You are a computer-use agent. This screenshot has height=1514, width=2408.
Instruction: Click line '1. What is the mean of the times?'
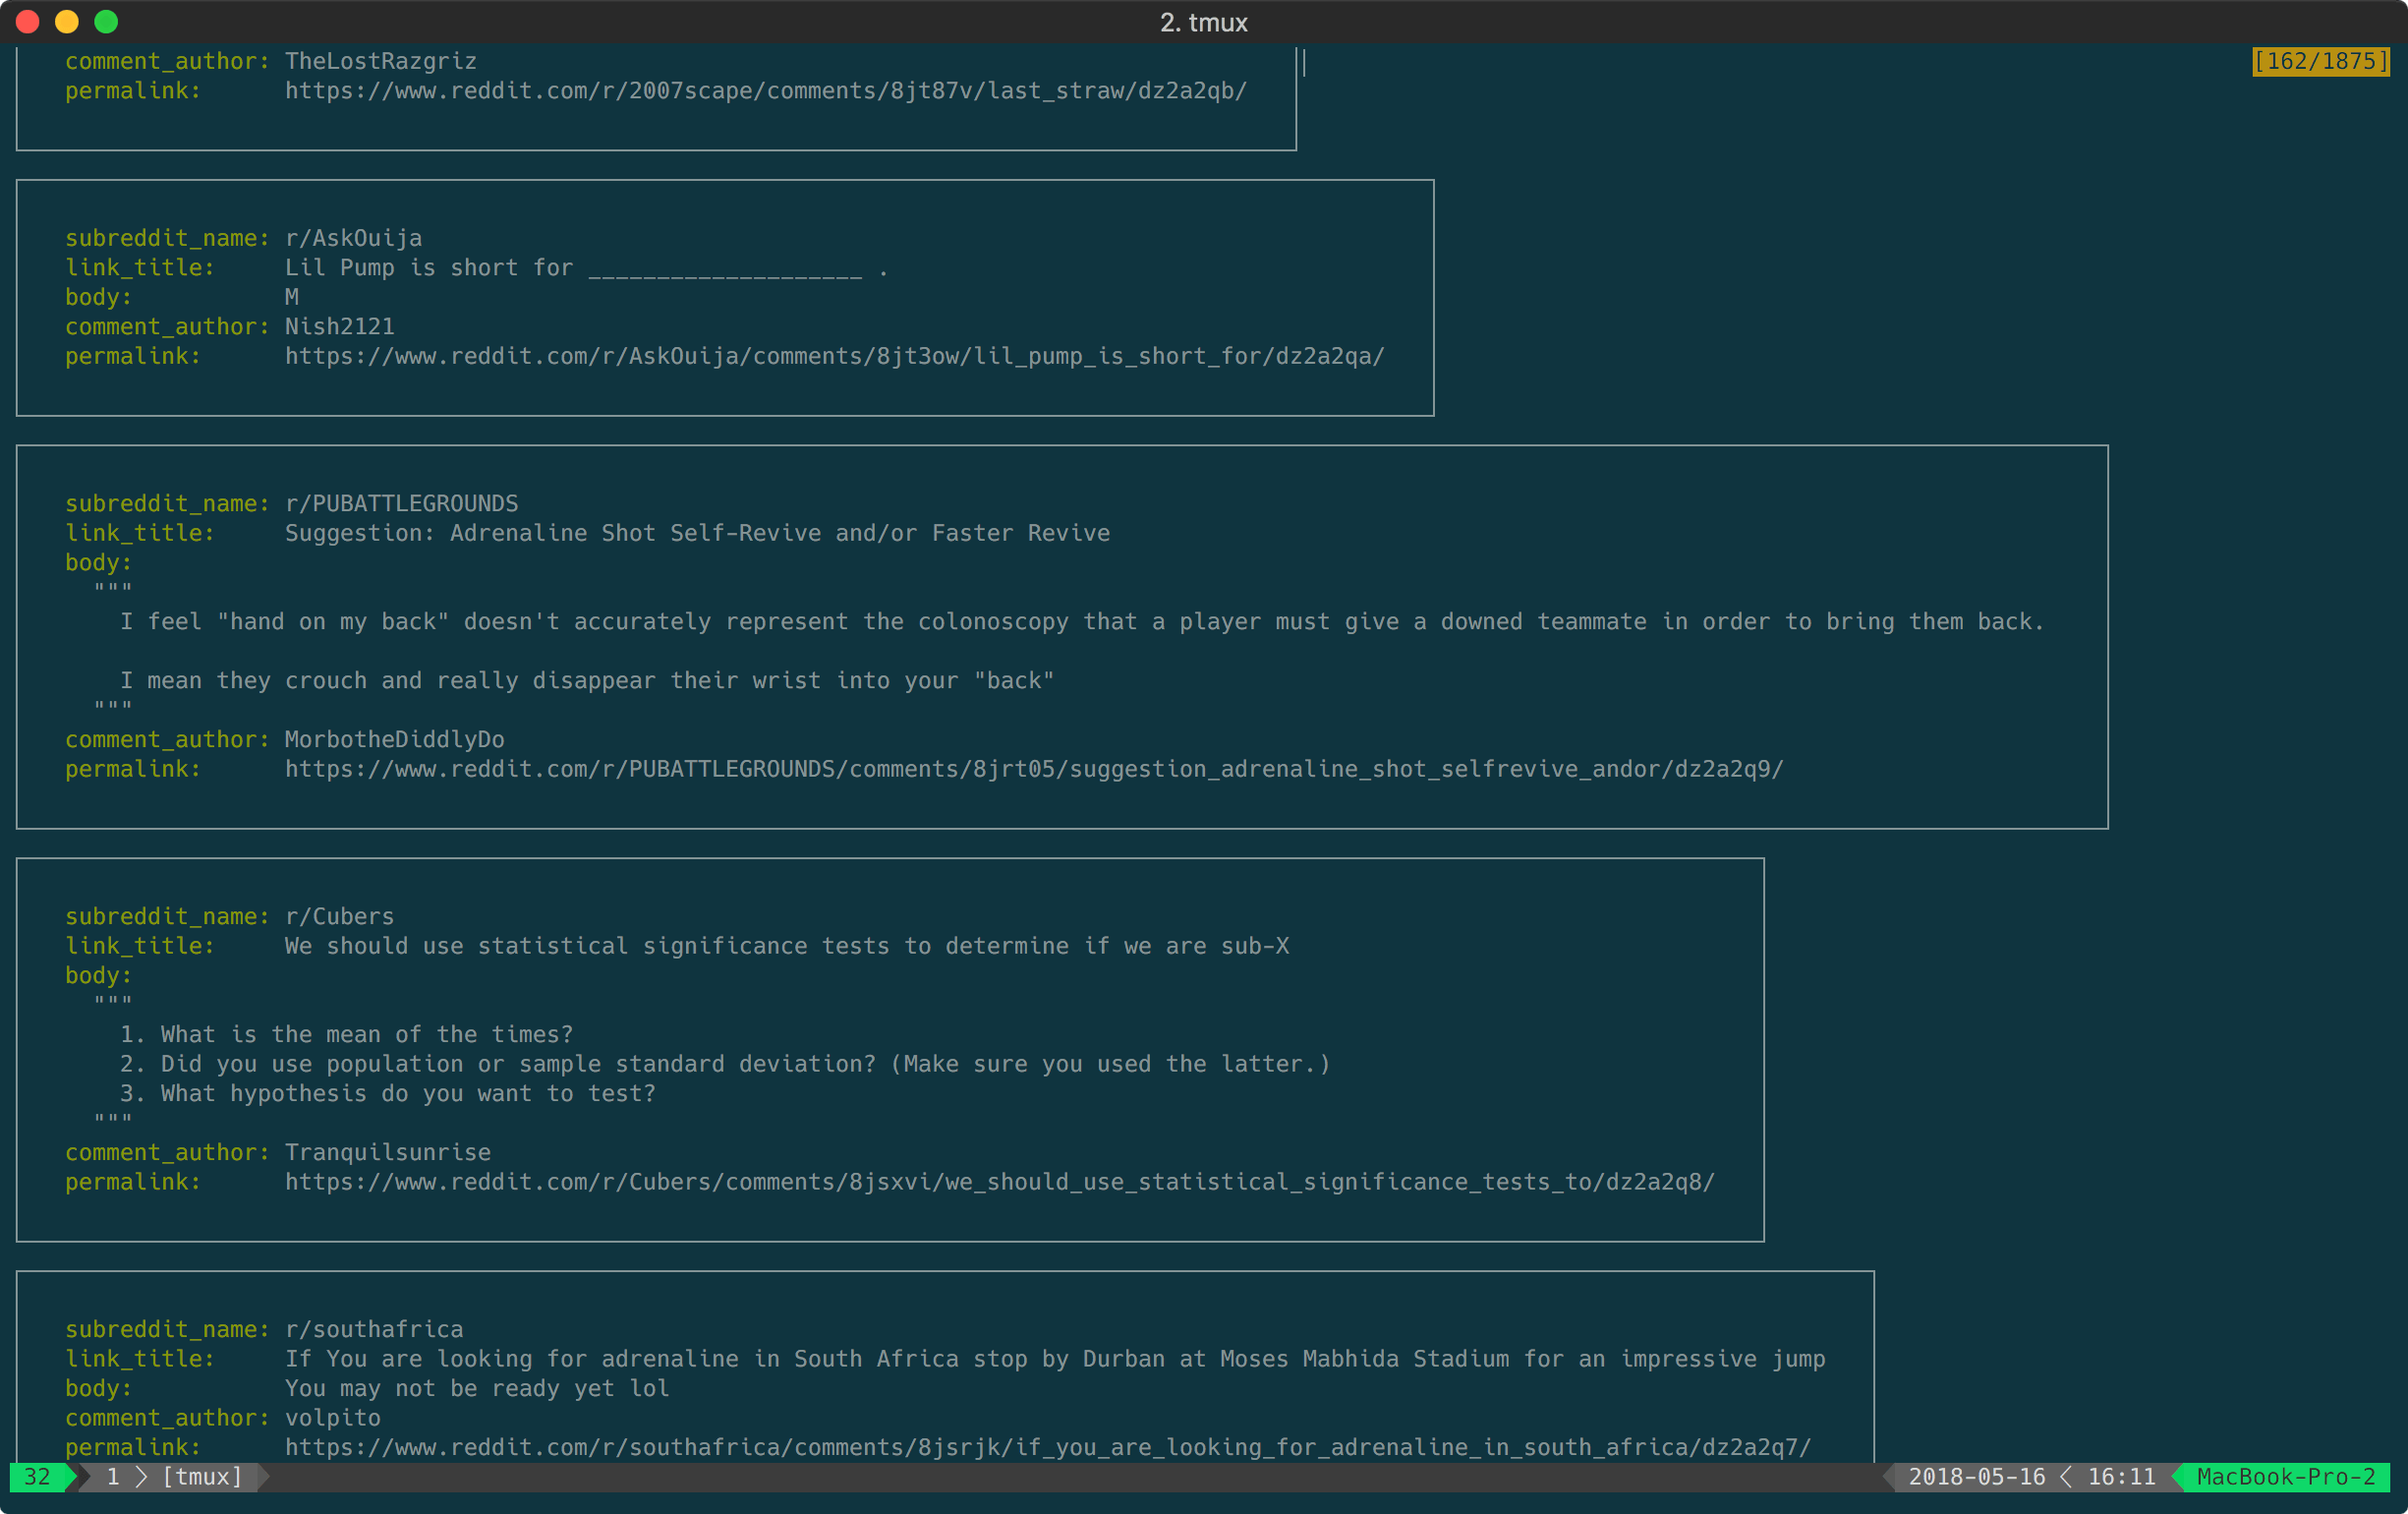[x=347, y=1035]
